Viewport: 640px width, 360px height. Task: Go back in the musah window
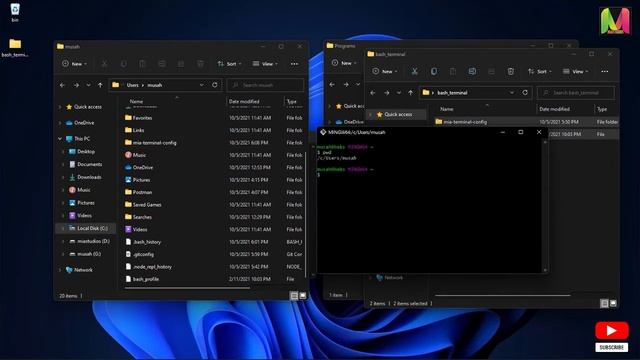(62, 85)
